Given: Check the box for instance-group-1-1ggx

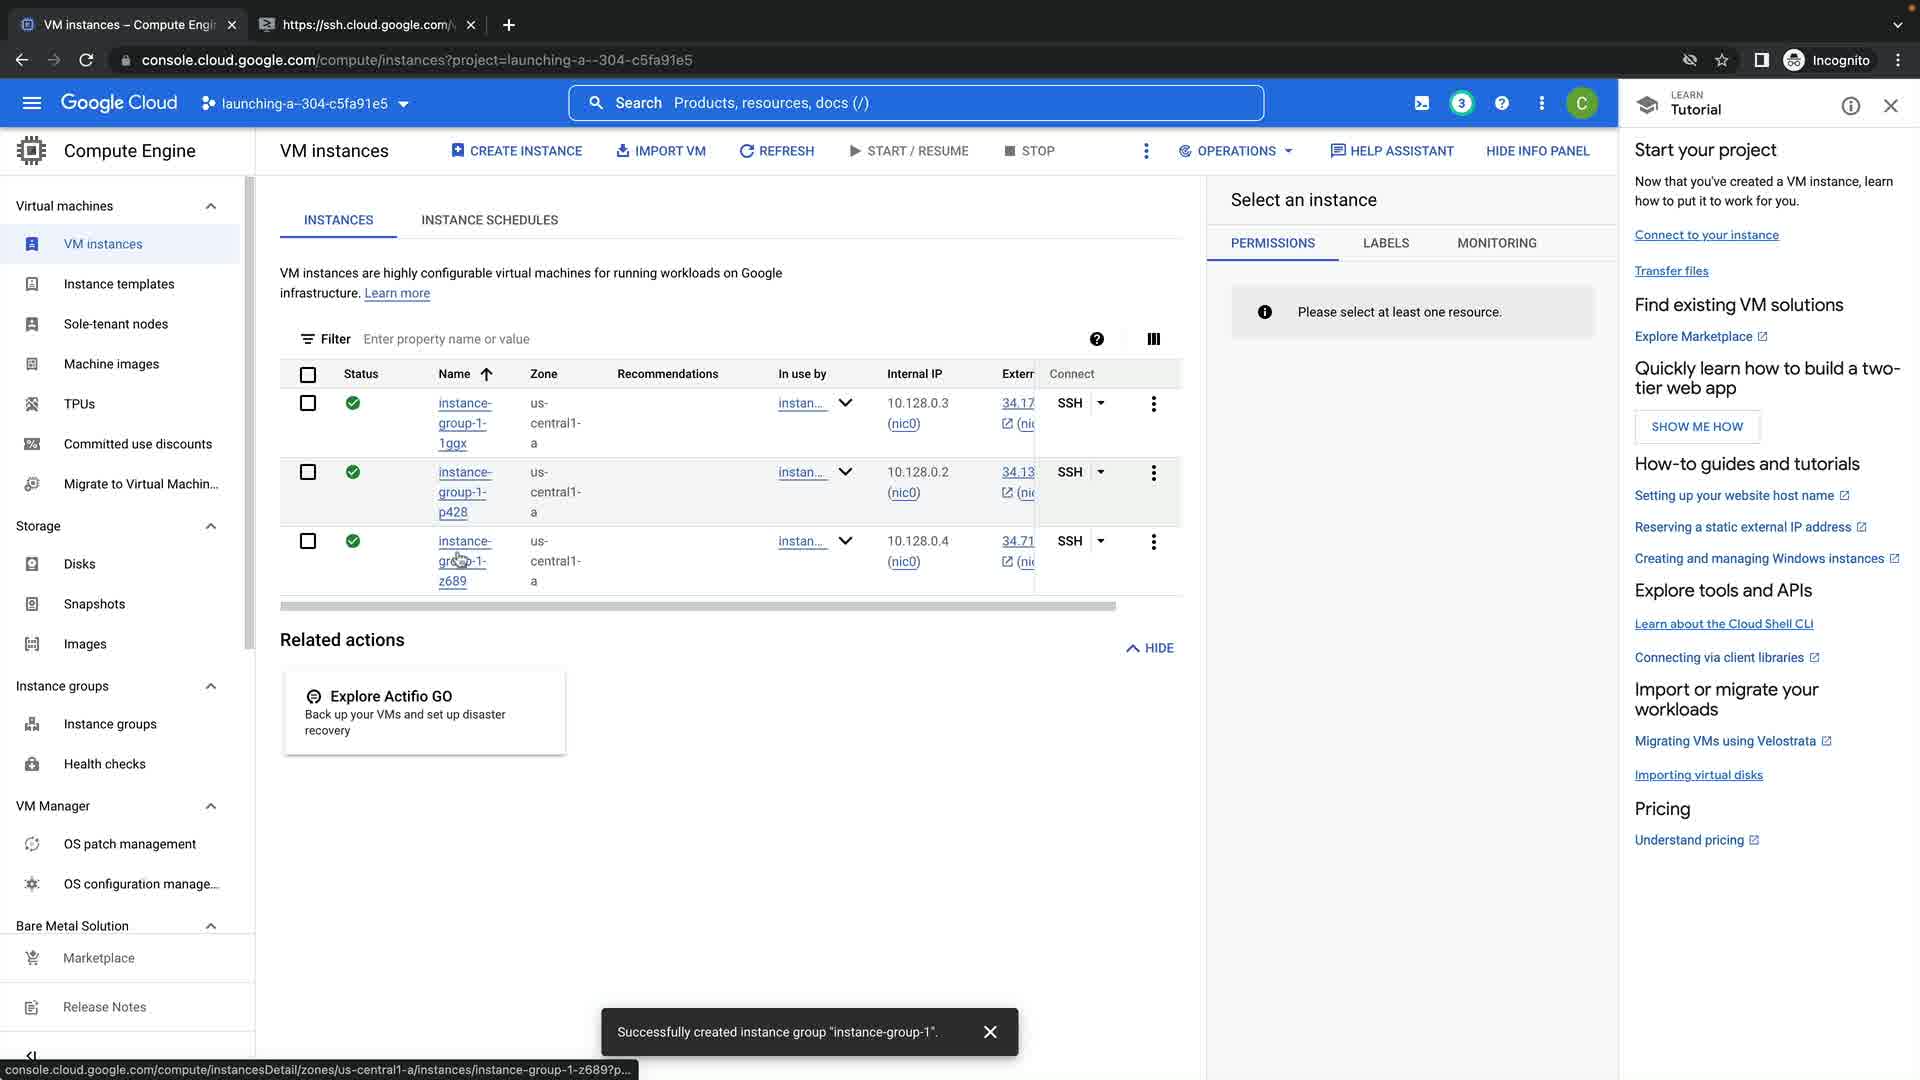Looking at the screenshot, I should [308, 404].
